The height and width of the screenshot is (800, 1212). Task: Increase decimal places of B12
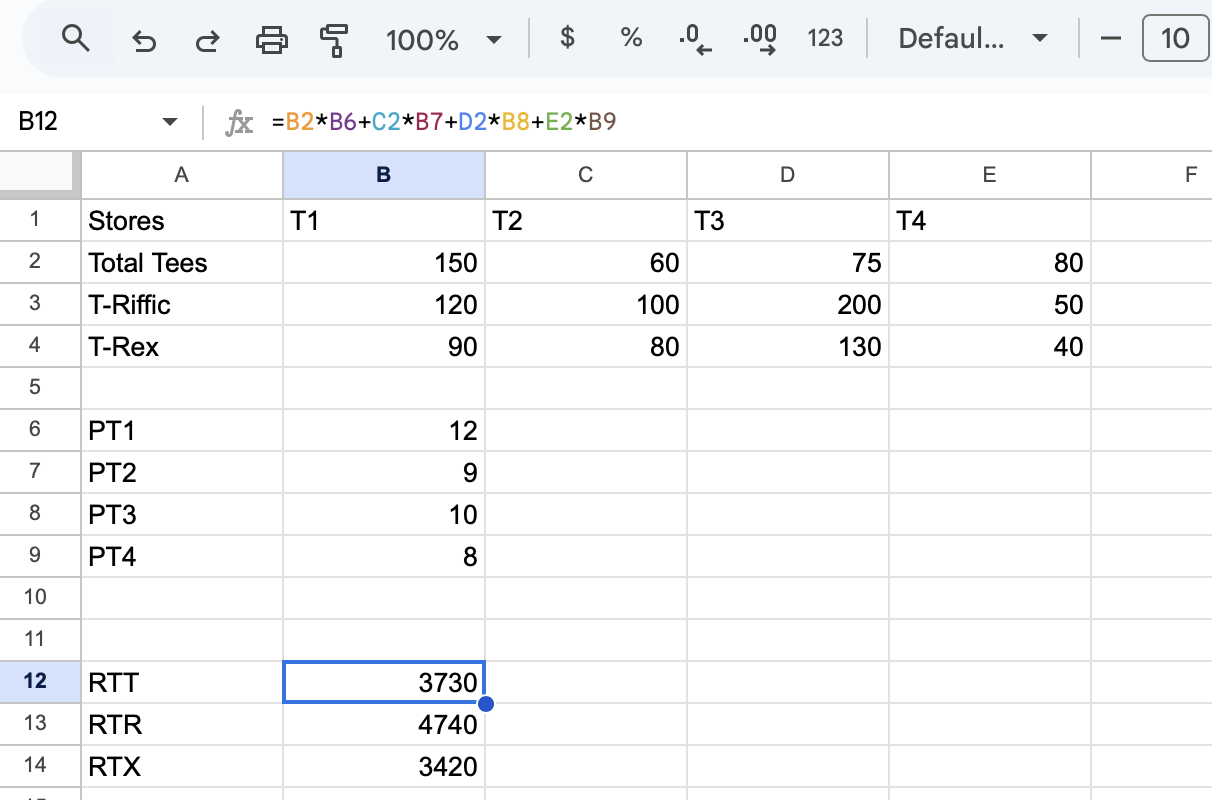[759, 38]
